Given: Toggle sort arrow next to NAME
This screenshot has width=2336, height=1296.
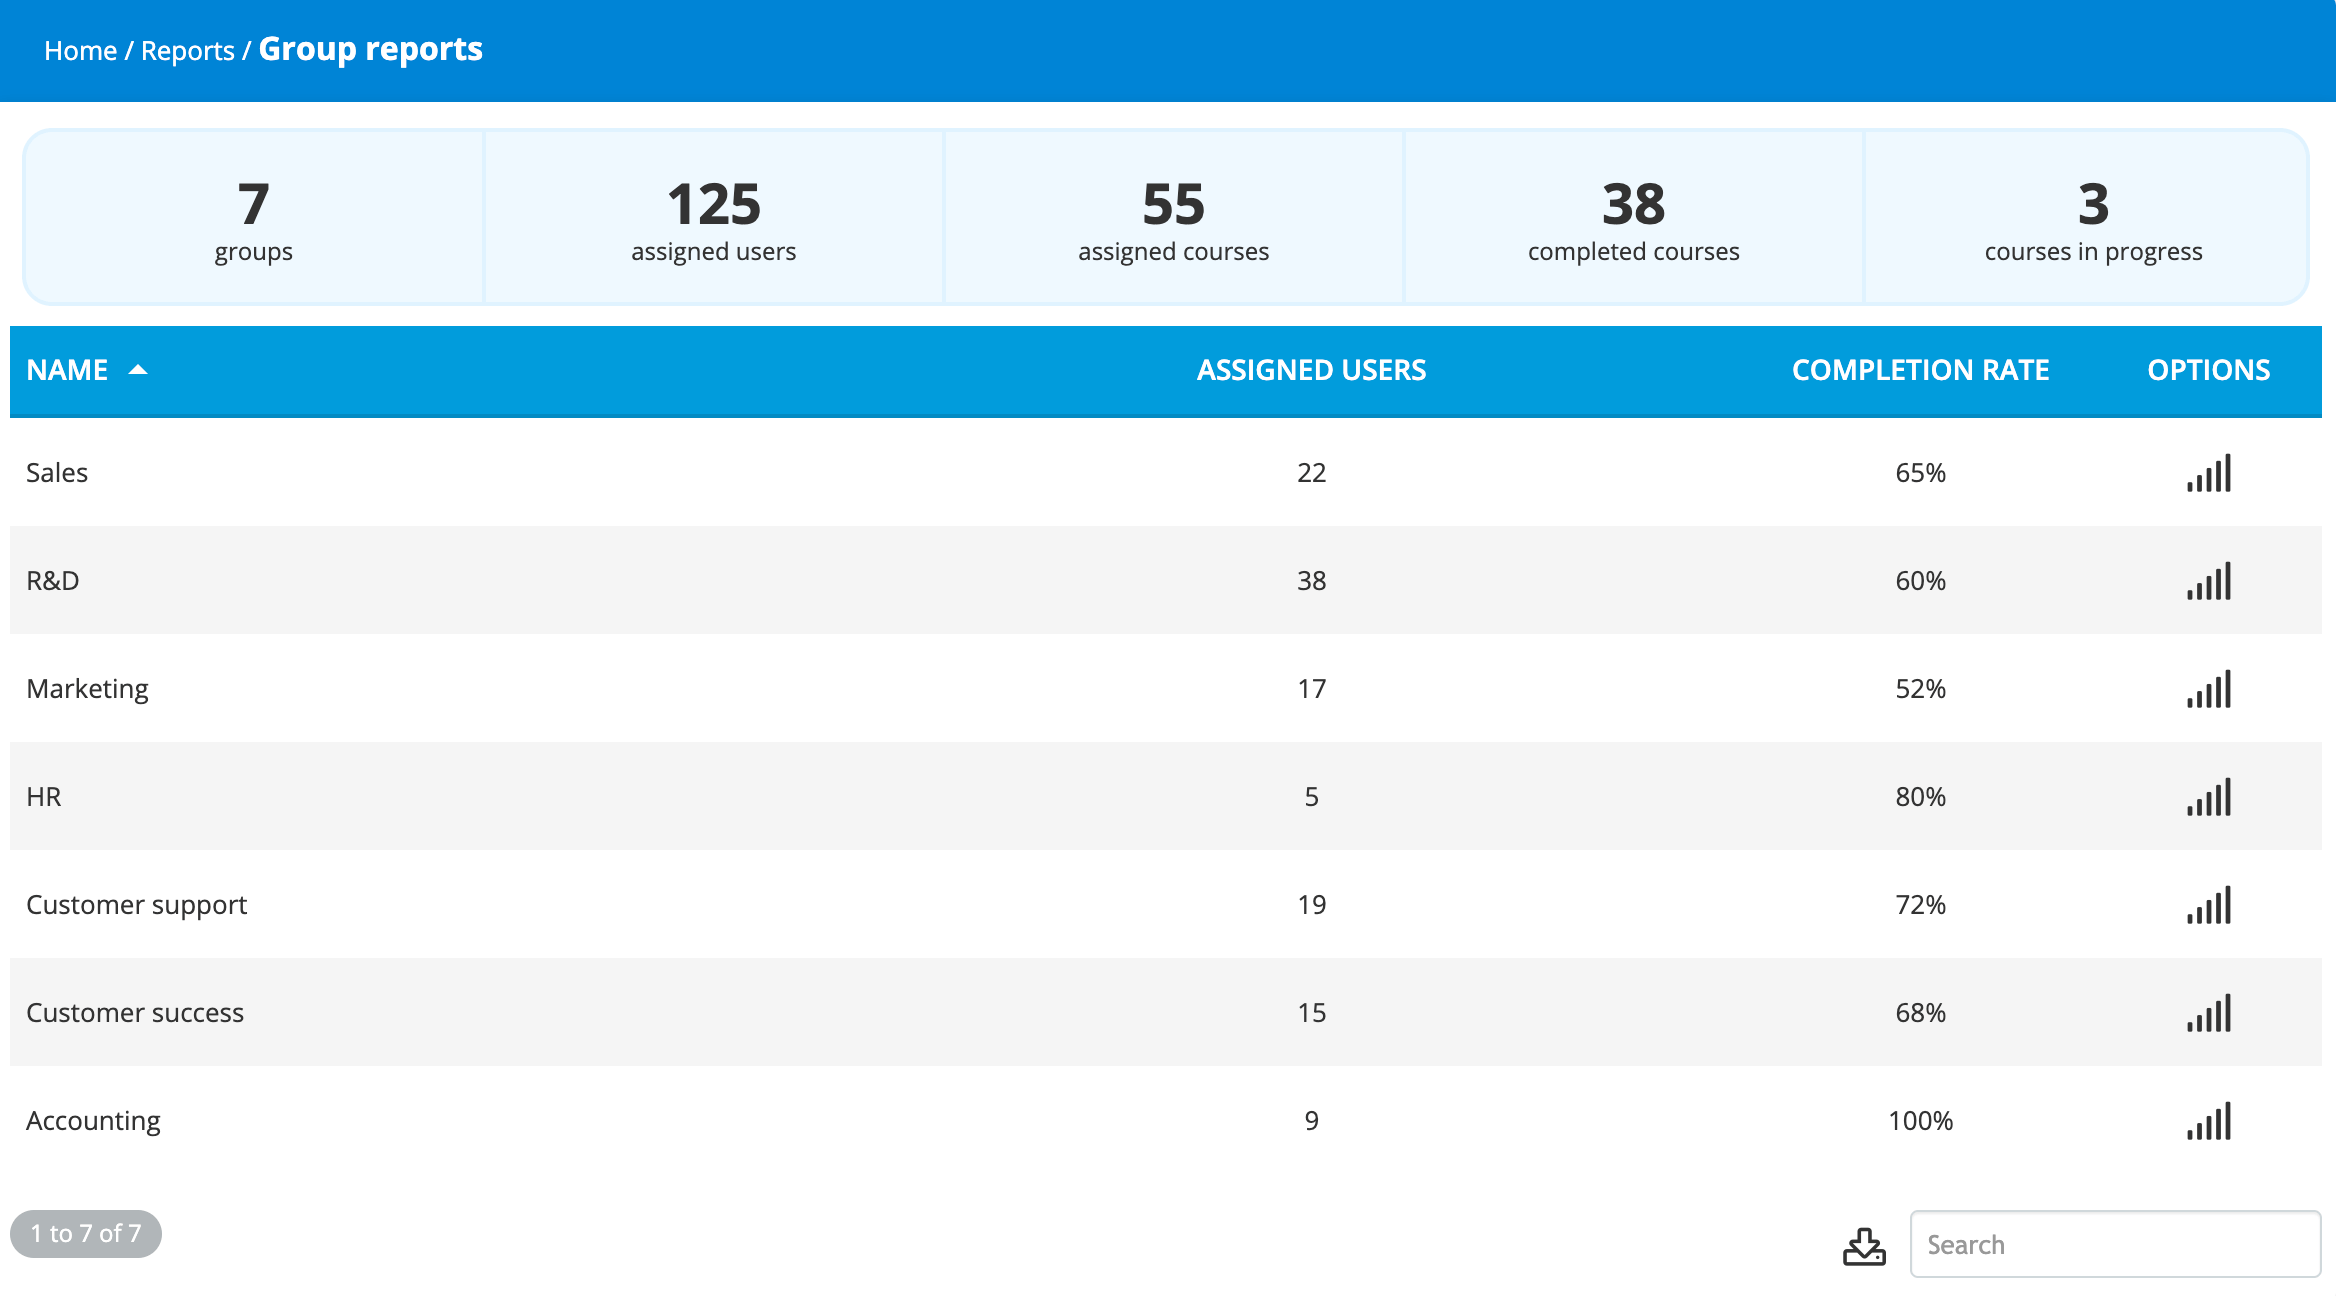Looking at the screenshot, I should pos(138,370).
